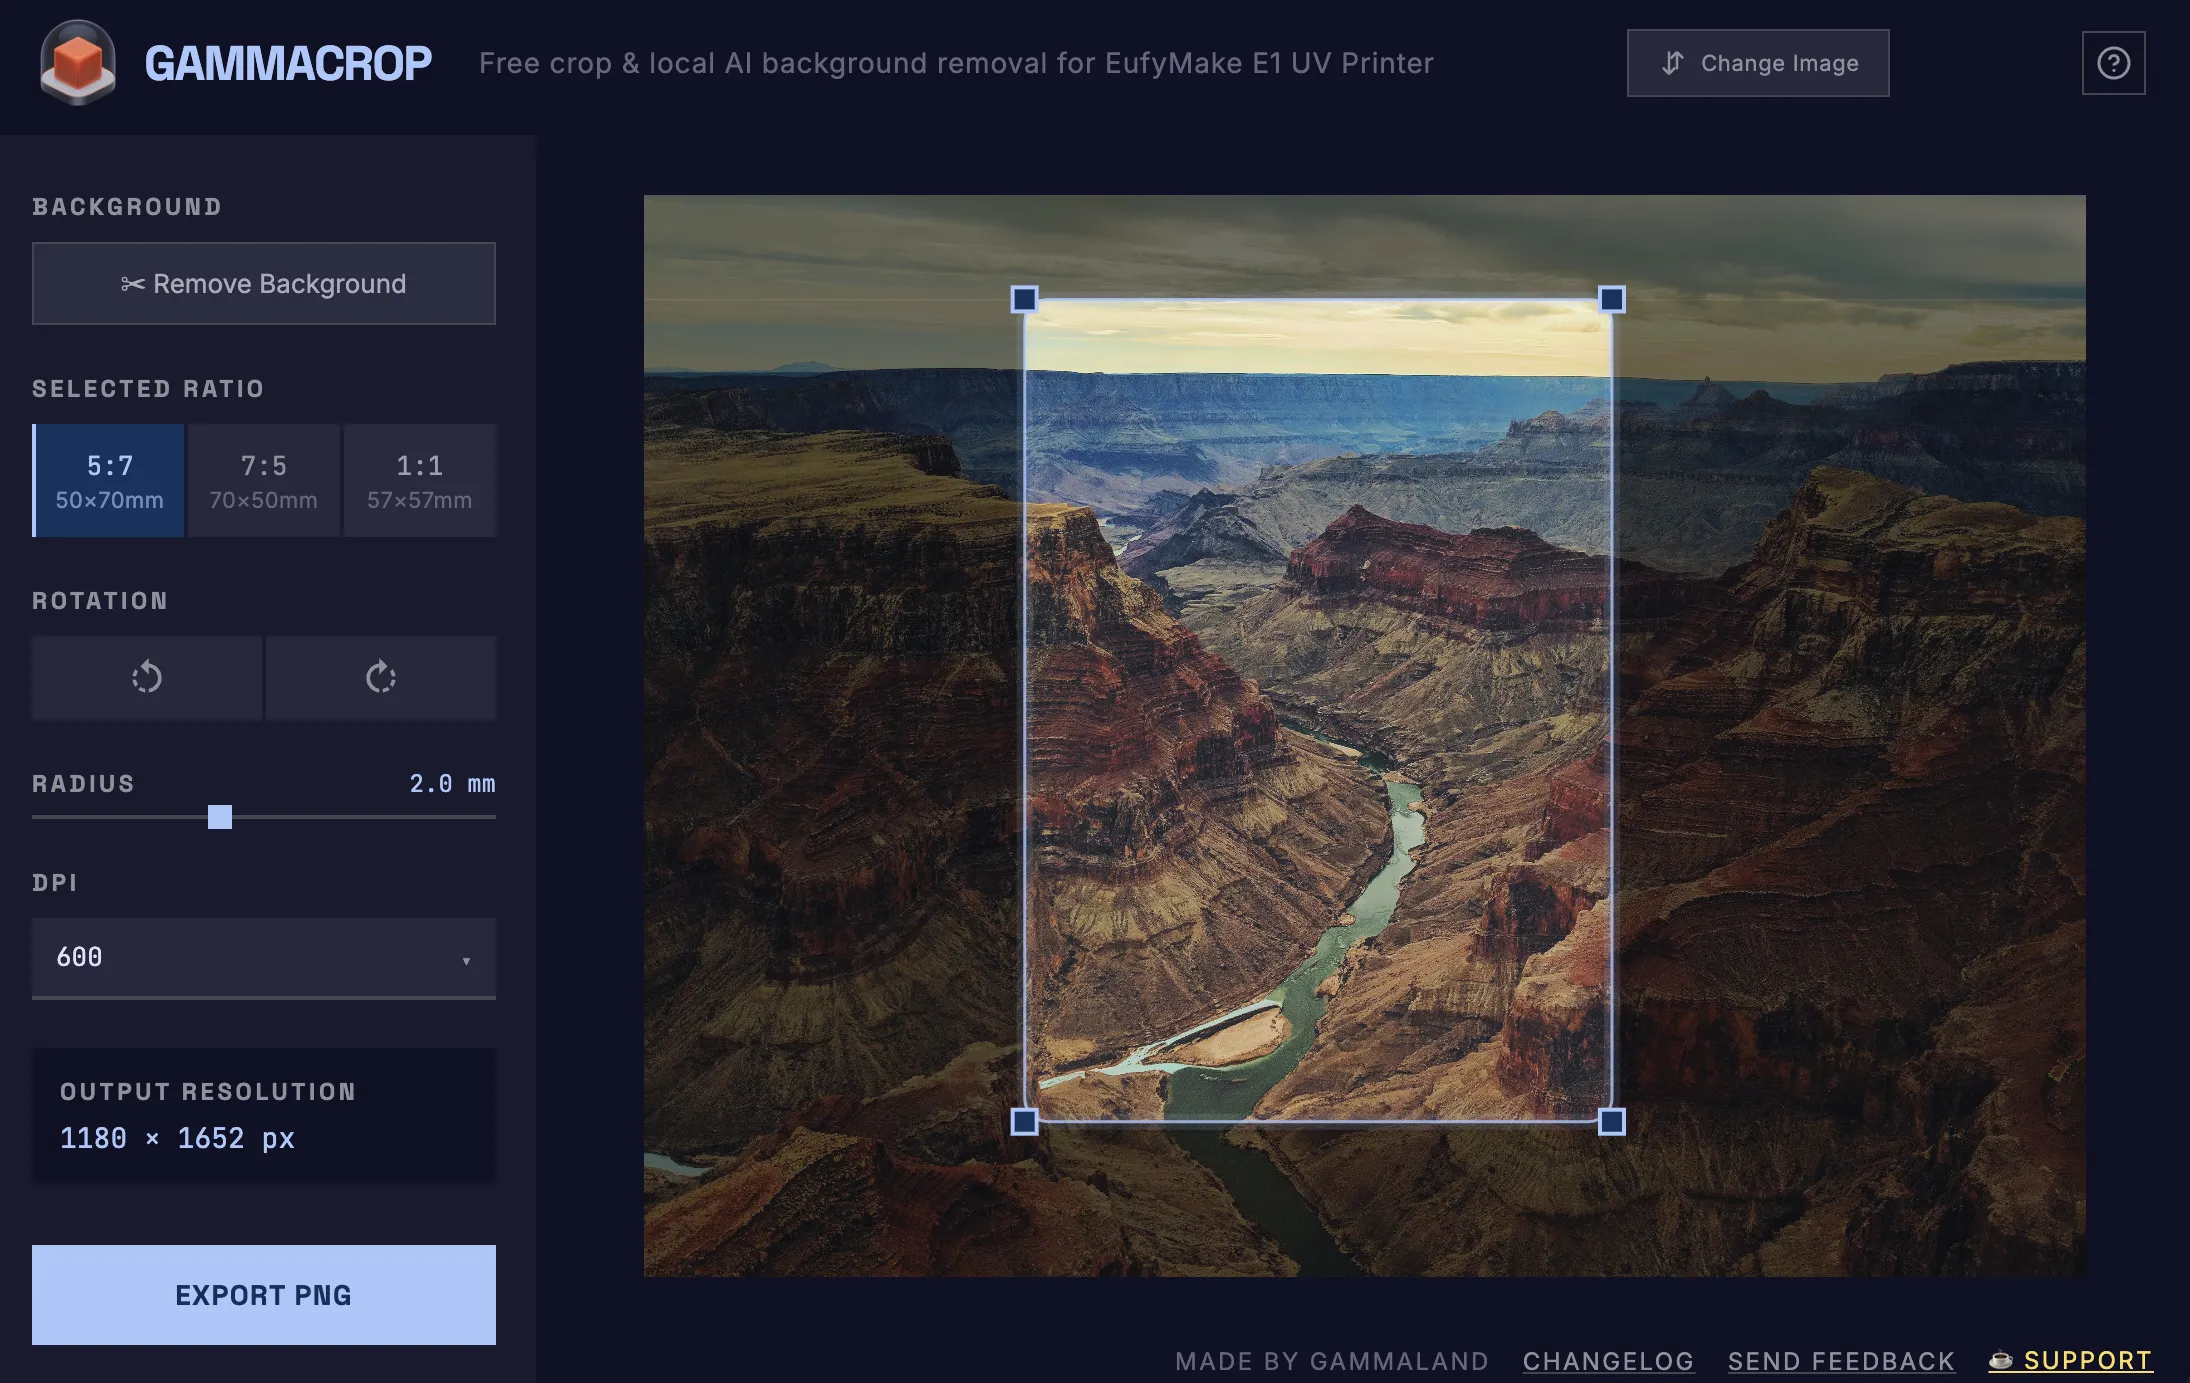Adjust the Radius slider handle
2190x1383 pixels.
coord(220,817)
